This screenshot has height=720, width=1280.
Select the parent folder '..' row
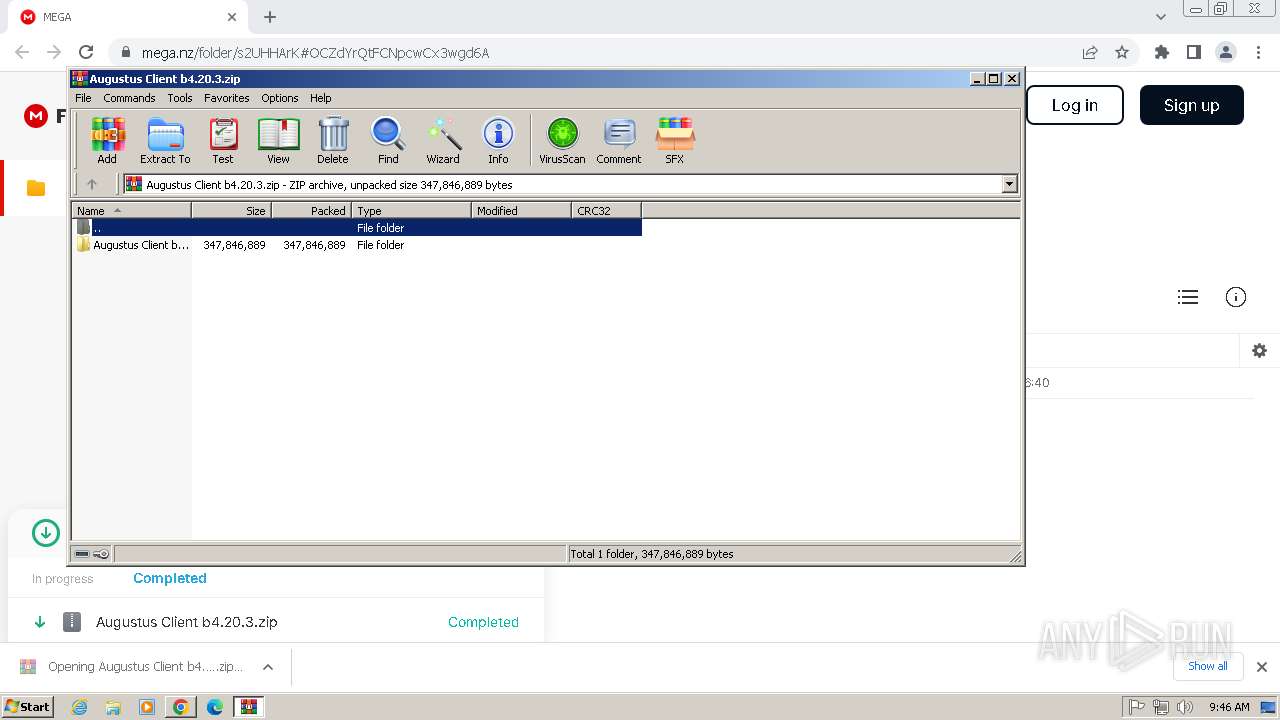pyautogui.click(x=357, y=227)
